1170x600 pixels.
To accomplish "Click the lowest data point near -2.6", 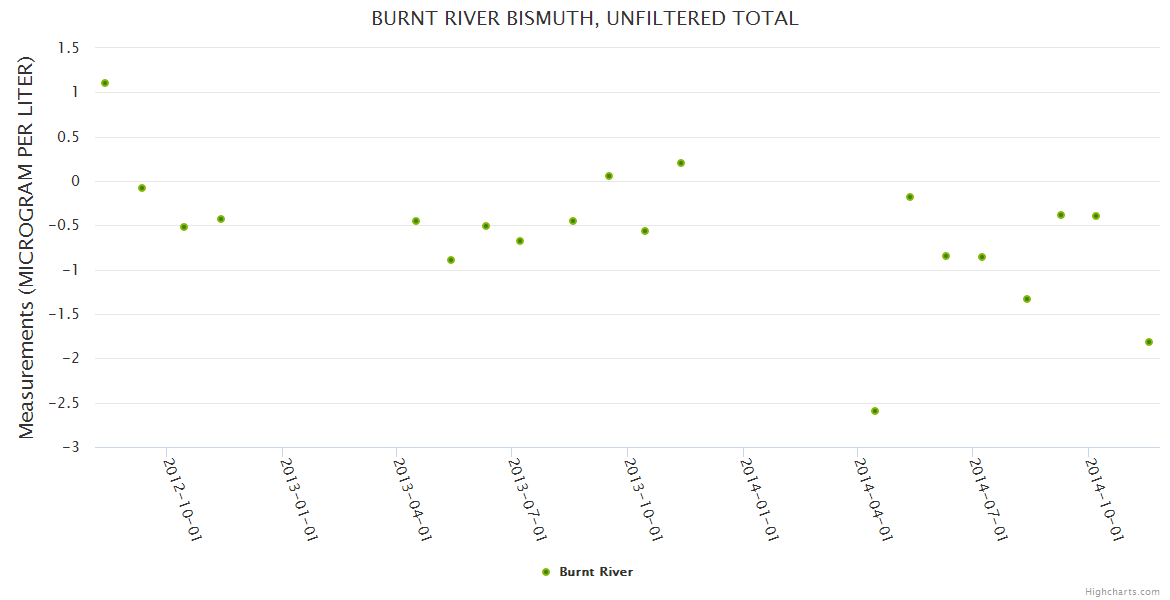I will click(875, 411).
